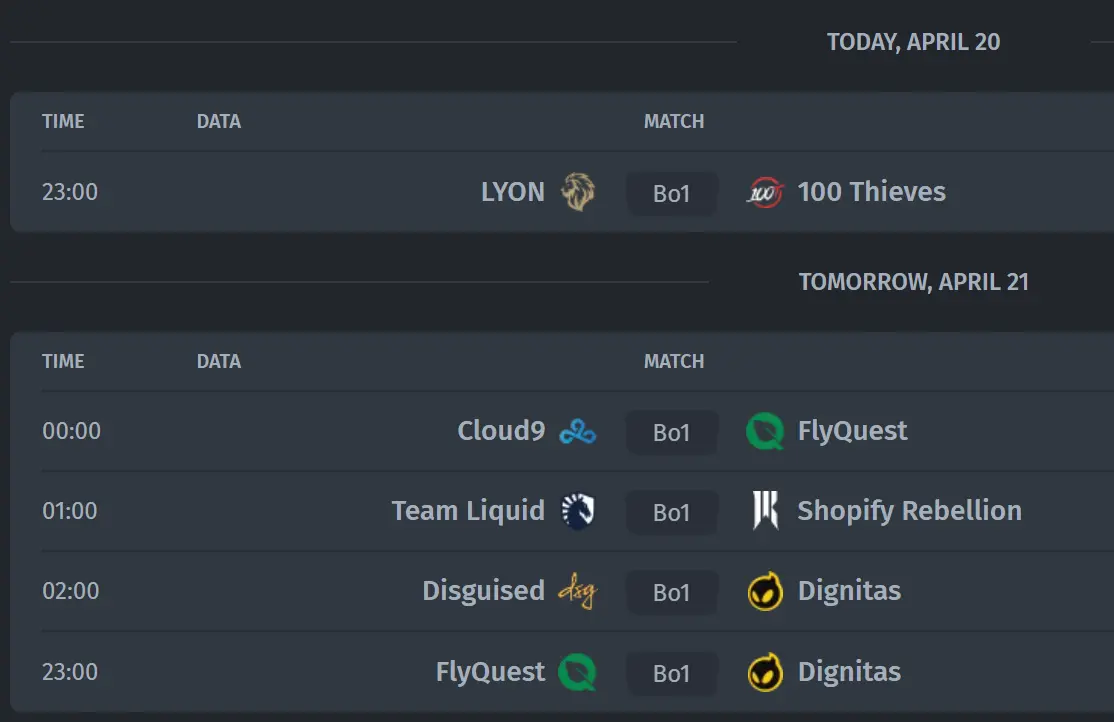Select the Team Liquid horse logo
The height and width of the screenshot is (722, 1114).
click(578, 511)
